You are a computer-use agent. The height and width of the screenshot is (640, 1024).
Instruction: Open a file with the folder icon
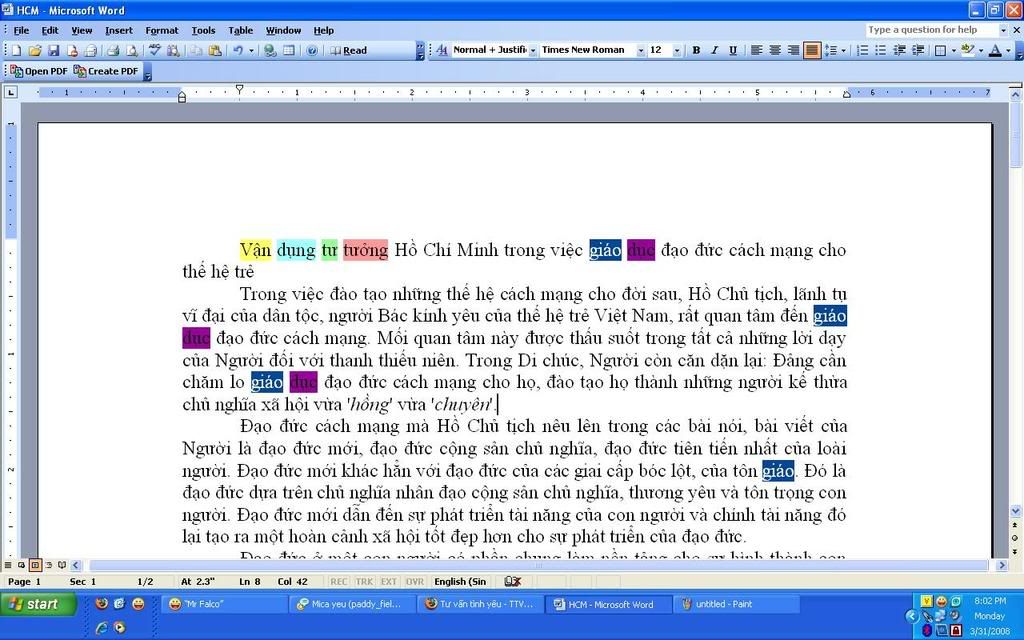click(35, 50)
